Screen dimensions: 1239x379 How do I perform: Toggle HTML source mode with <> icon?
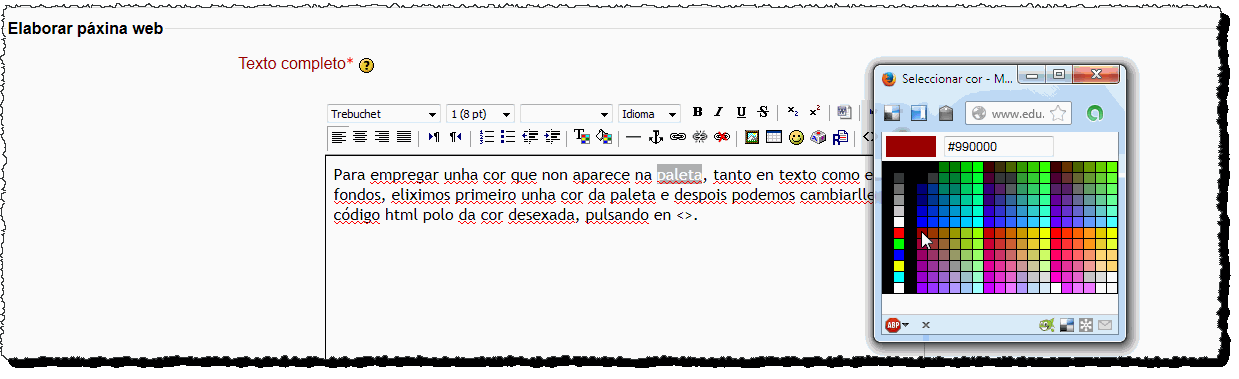tap(867, 137)
